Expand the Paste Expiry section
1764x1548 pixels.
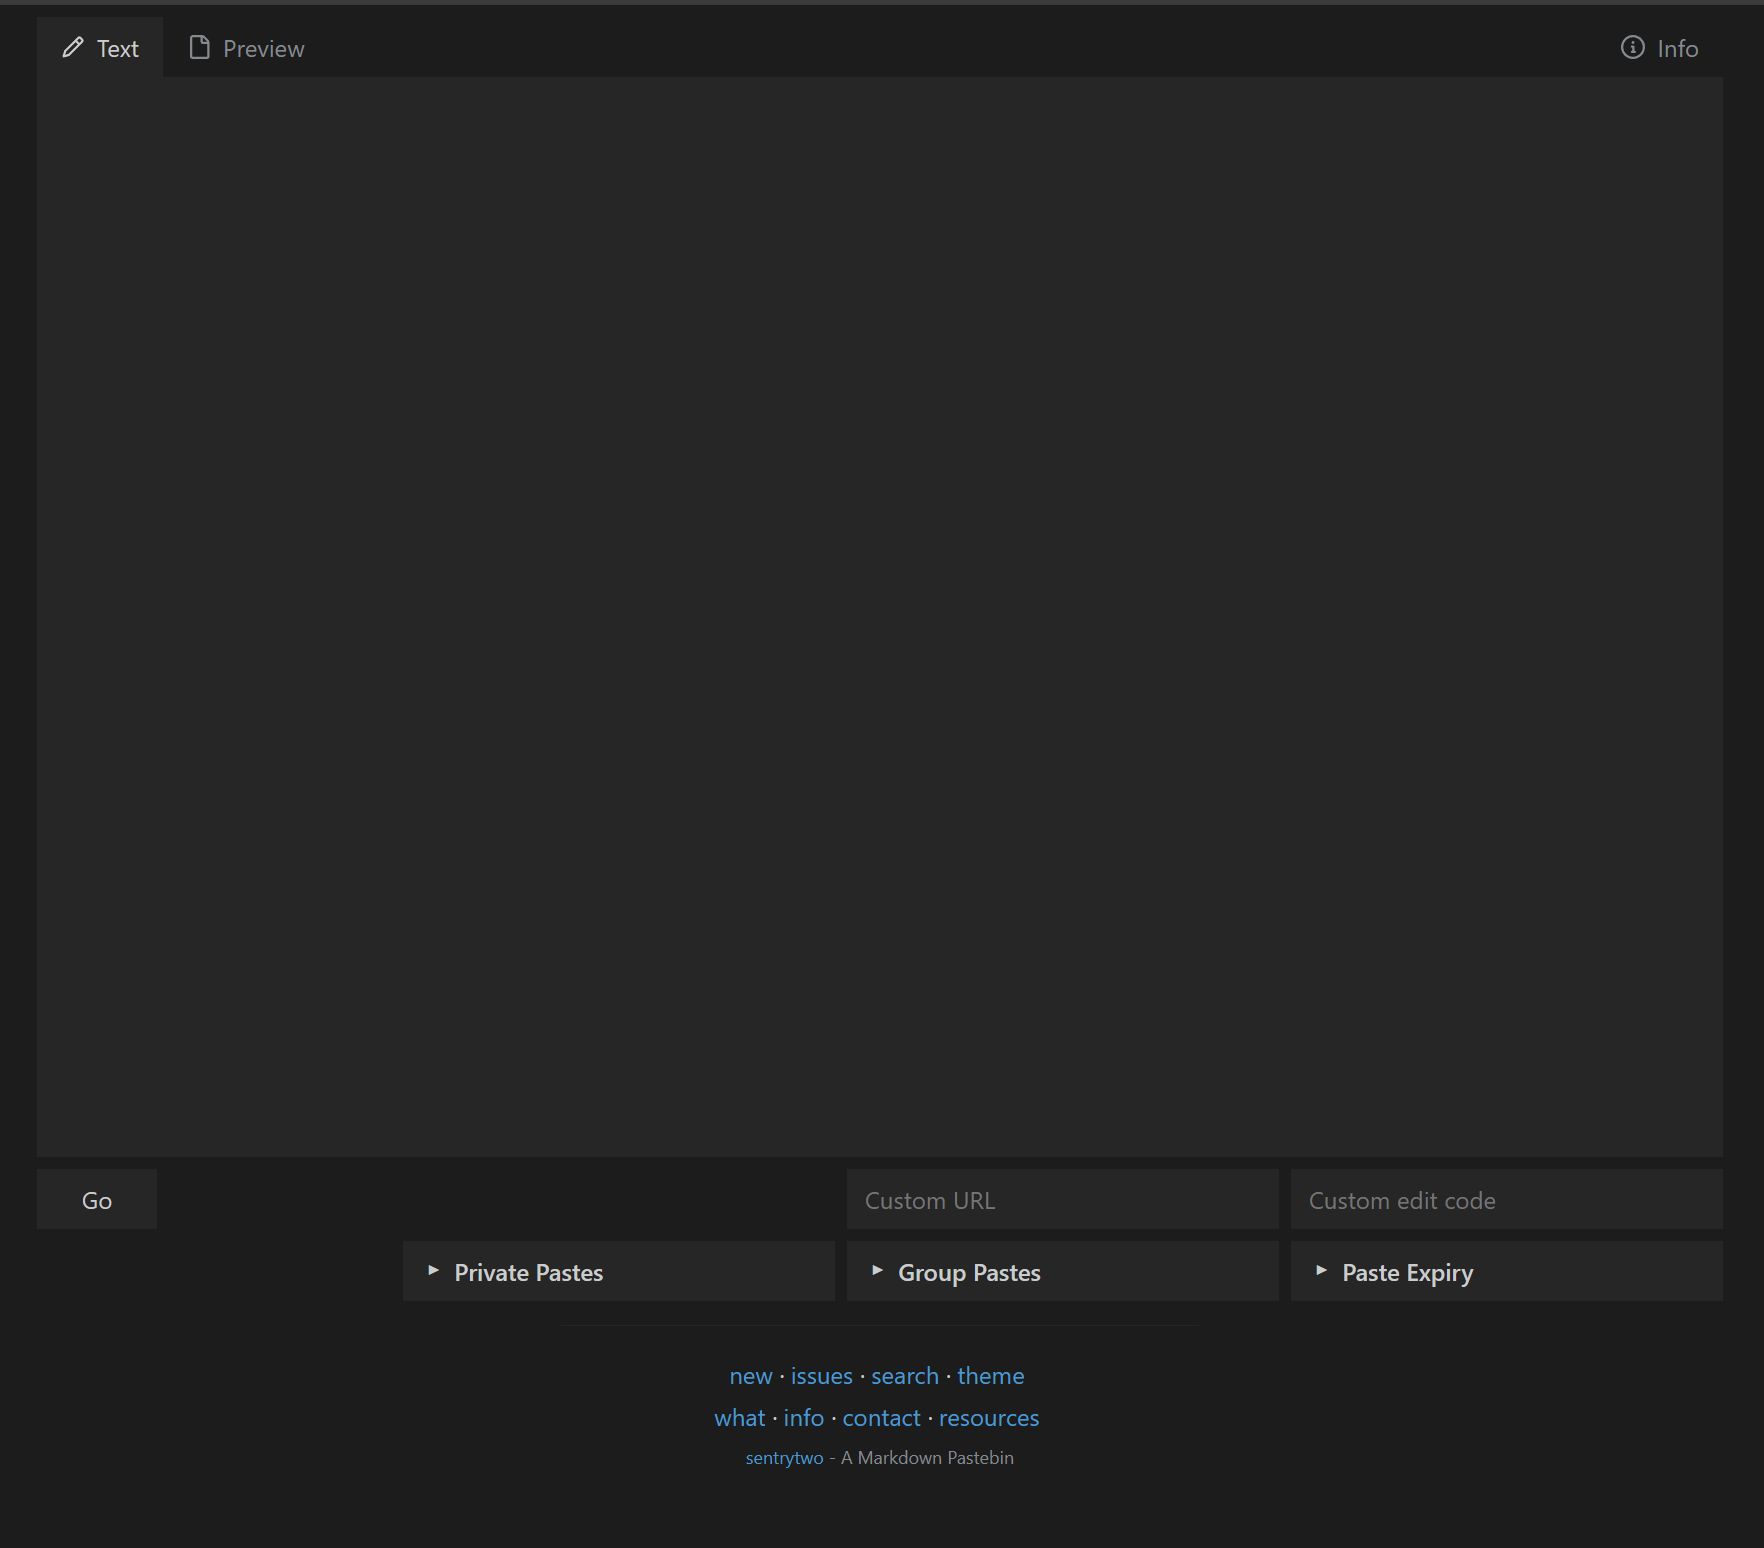pos(1407,1271)
